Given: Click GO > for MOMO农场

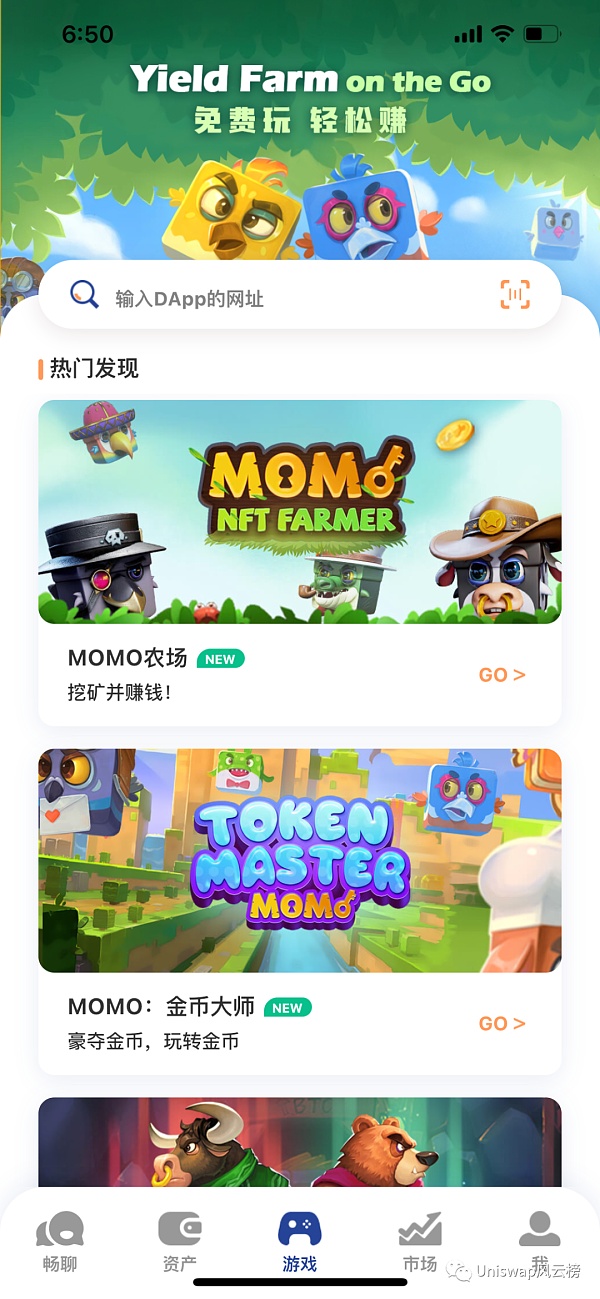Looking at the screenshot, I should 502,675.
